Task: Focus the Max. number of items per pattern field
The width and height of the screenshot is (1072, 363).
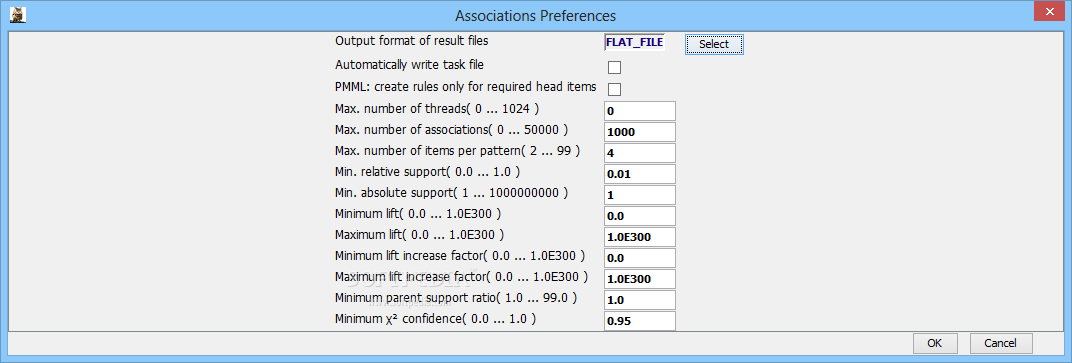Action: 640,152
